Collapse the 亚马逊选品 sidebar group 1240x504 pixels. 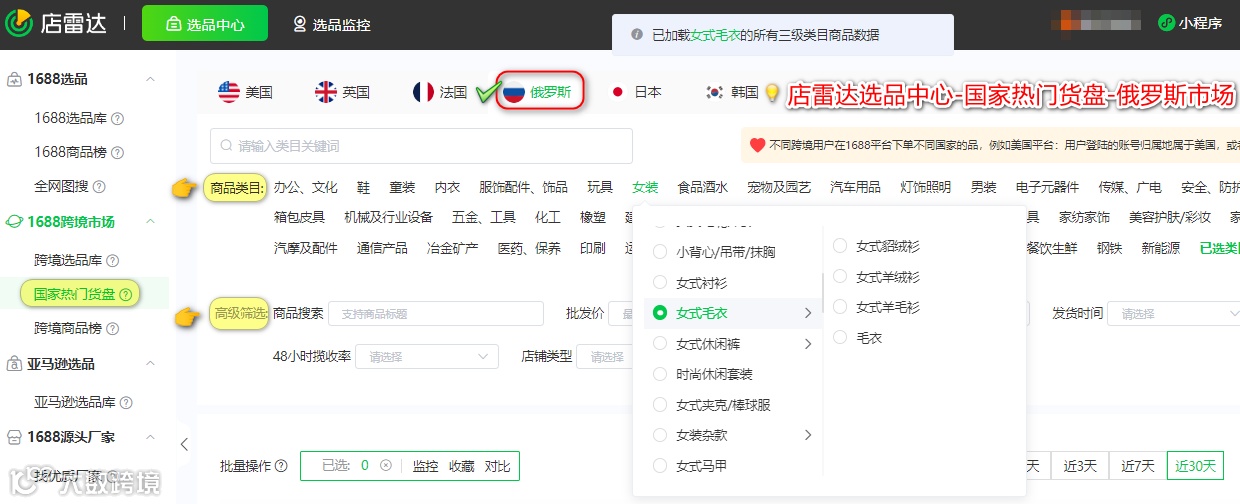tap(150, 364)
